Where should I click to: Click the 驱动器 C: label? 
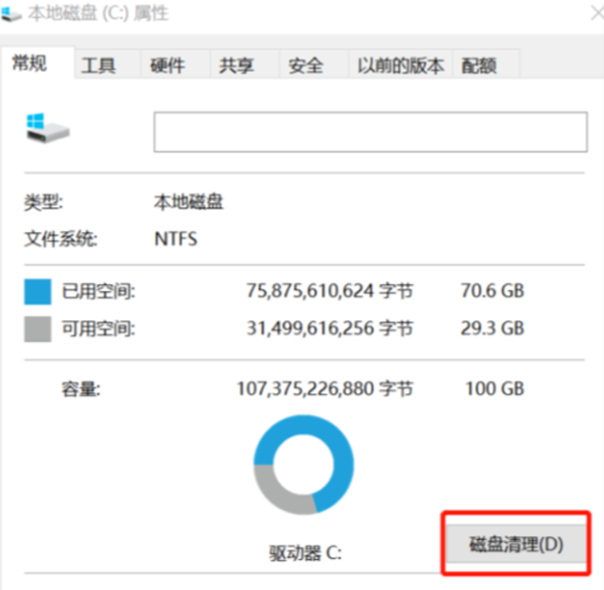click(x=305, y=553)
